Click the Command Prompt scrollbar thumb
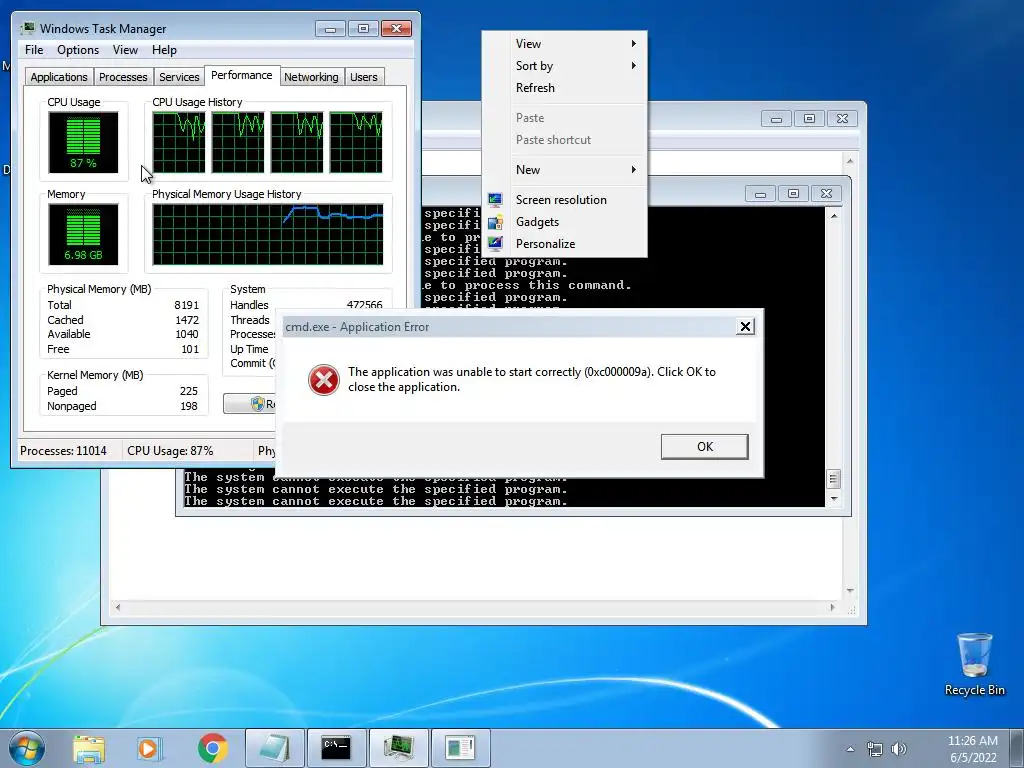This screenshot has height=768, width=1024. (833, 479)
